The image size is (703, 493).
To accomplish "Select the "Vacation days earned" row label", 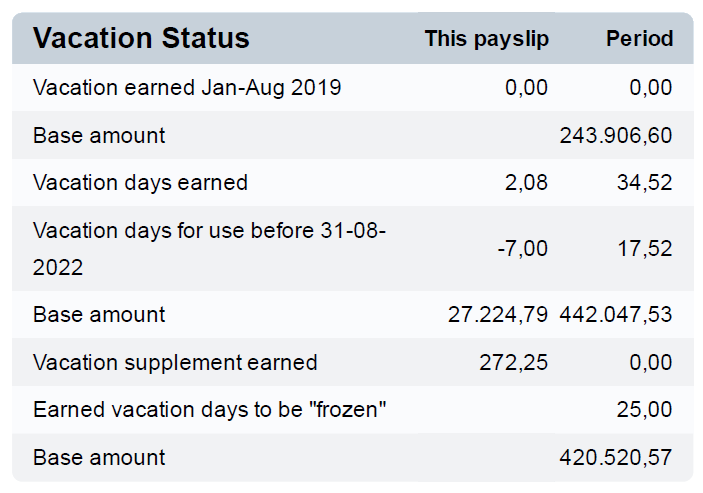I will (140, 183).
